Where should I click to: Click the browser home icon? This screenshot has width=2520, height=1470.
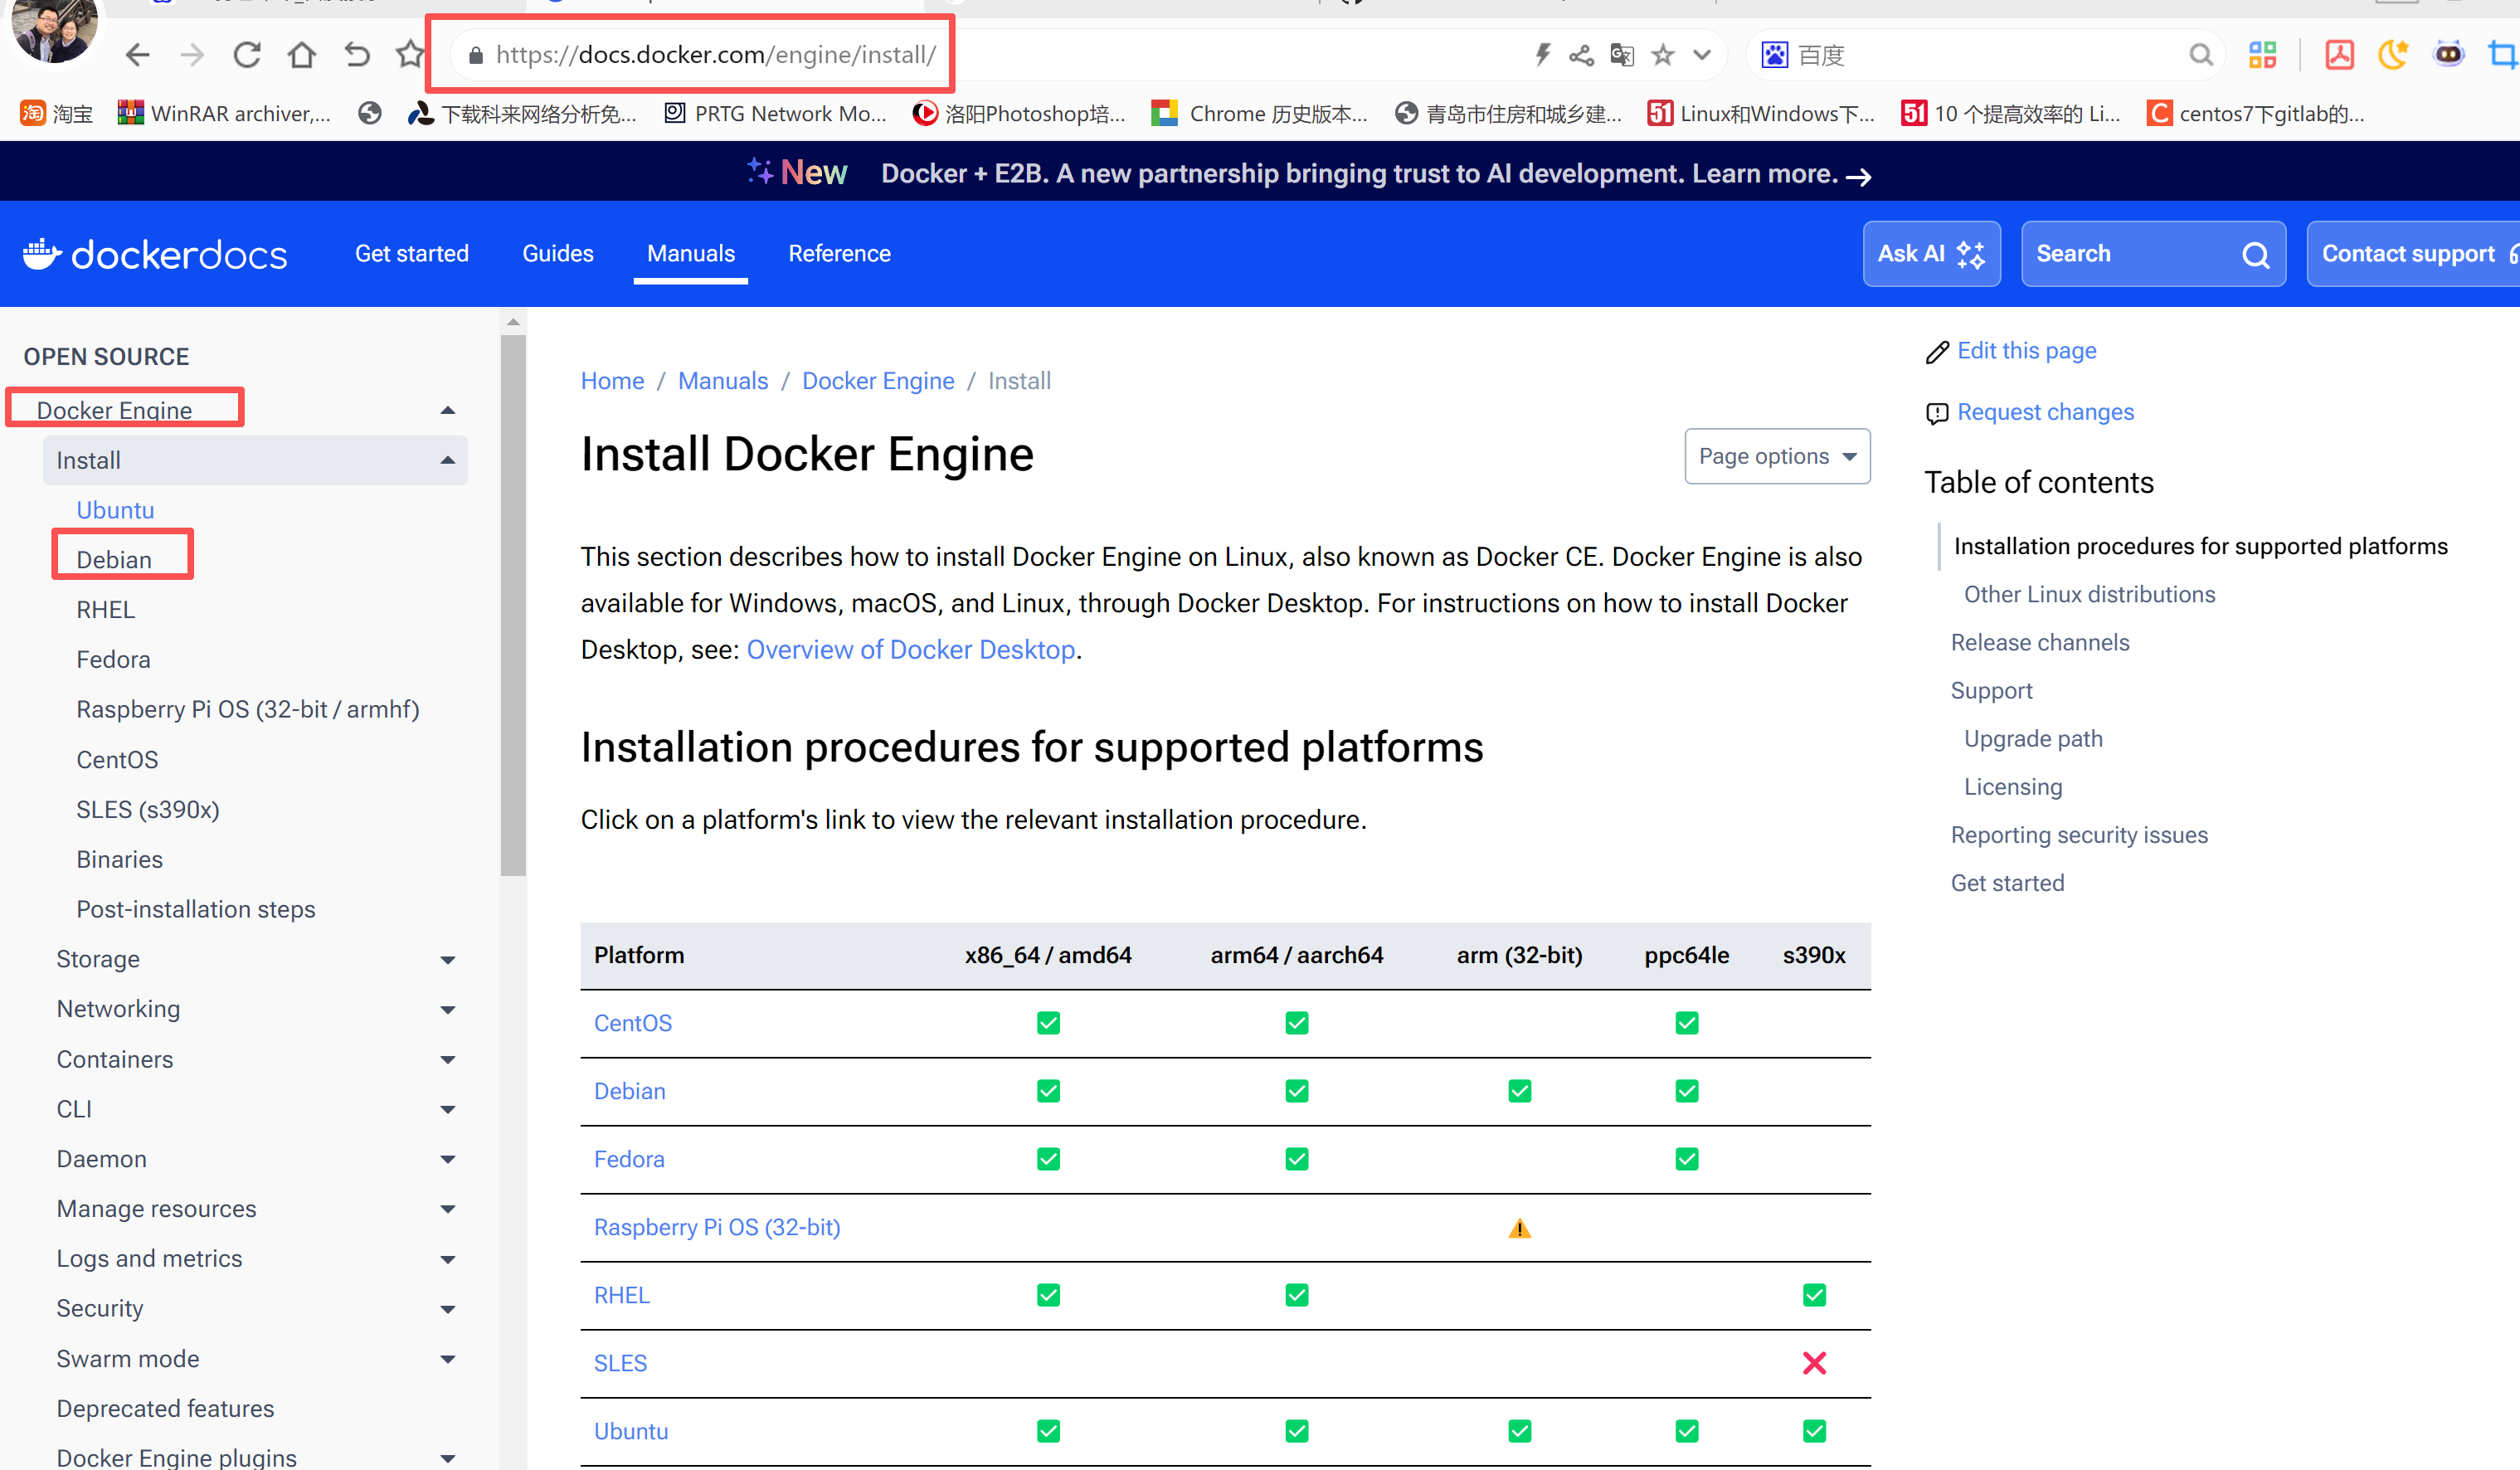[x=301, y=55]
